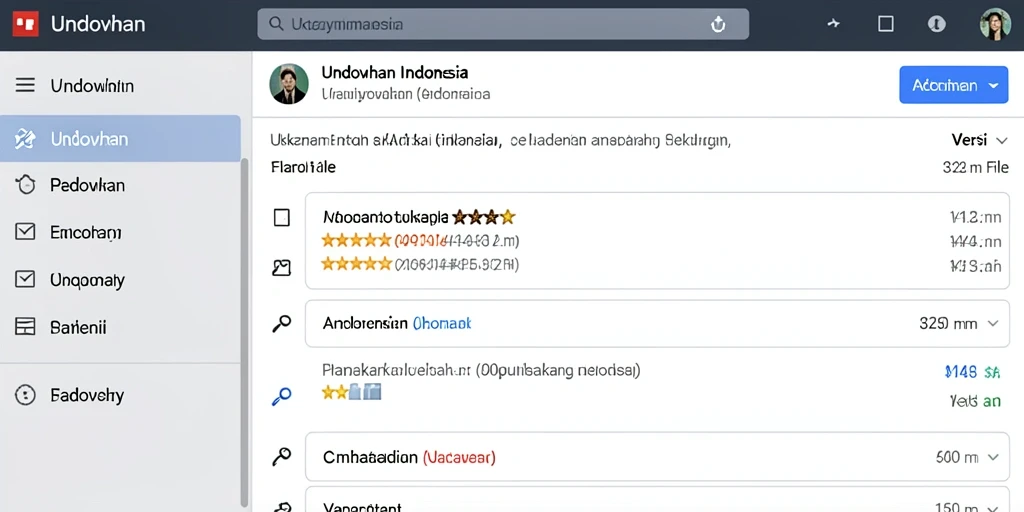Open the hamburger menu icon in sidebar

pos(25,85)
